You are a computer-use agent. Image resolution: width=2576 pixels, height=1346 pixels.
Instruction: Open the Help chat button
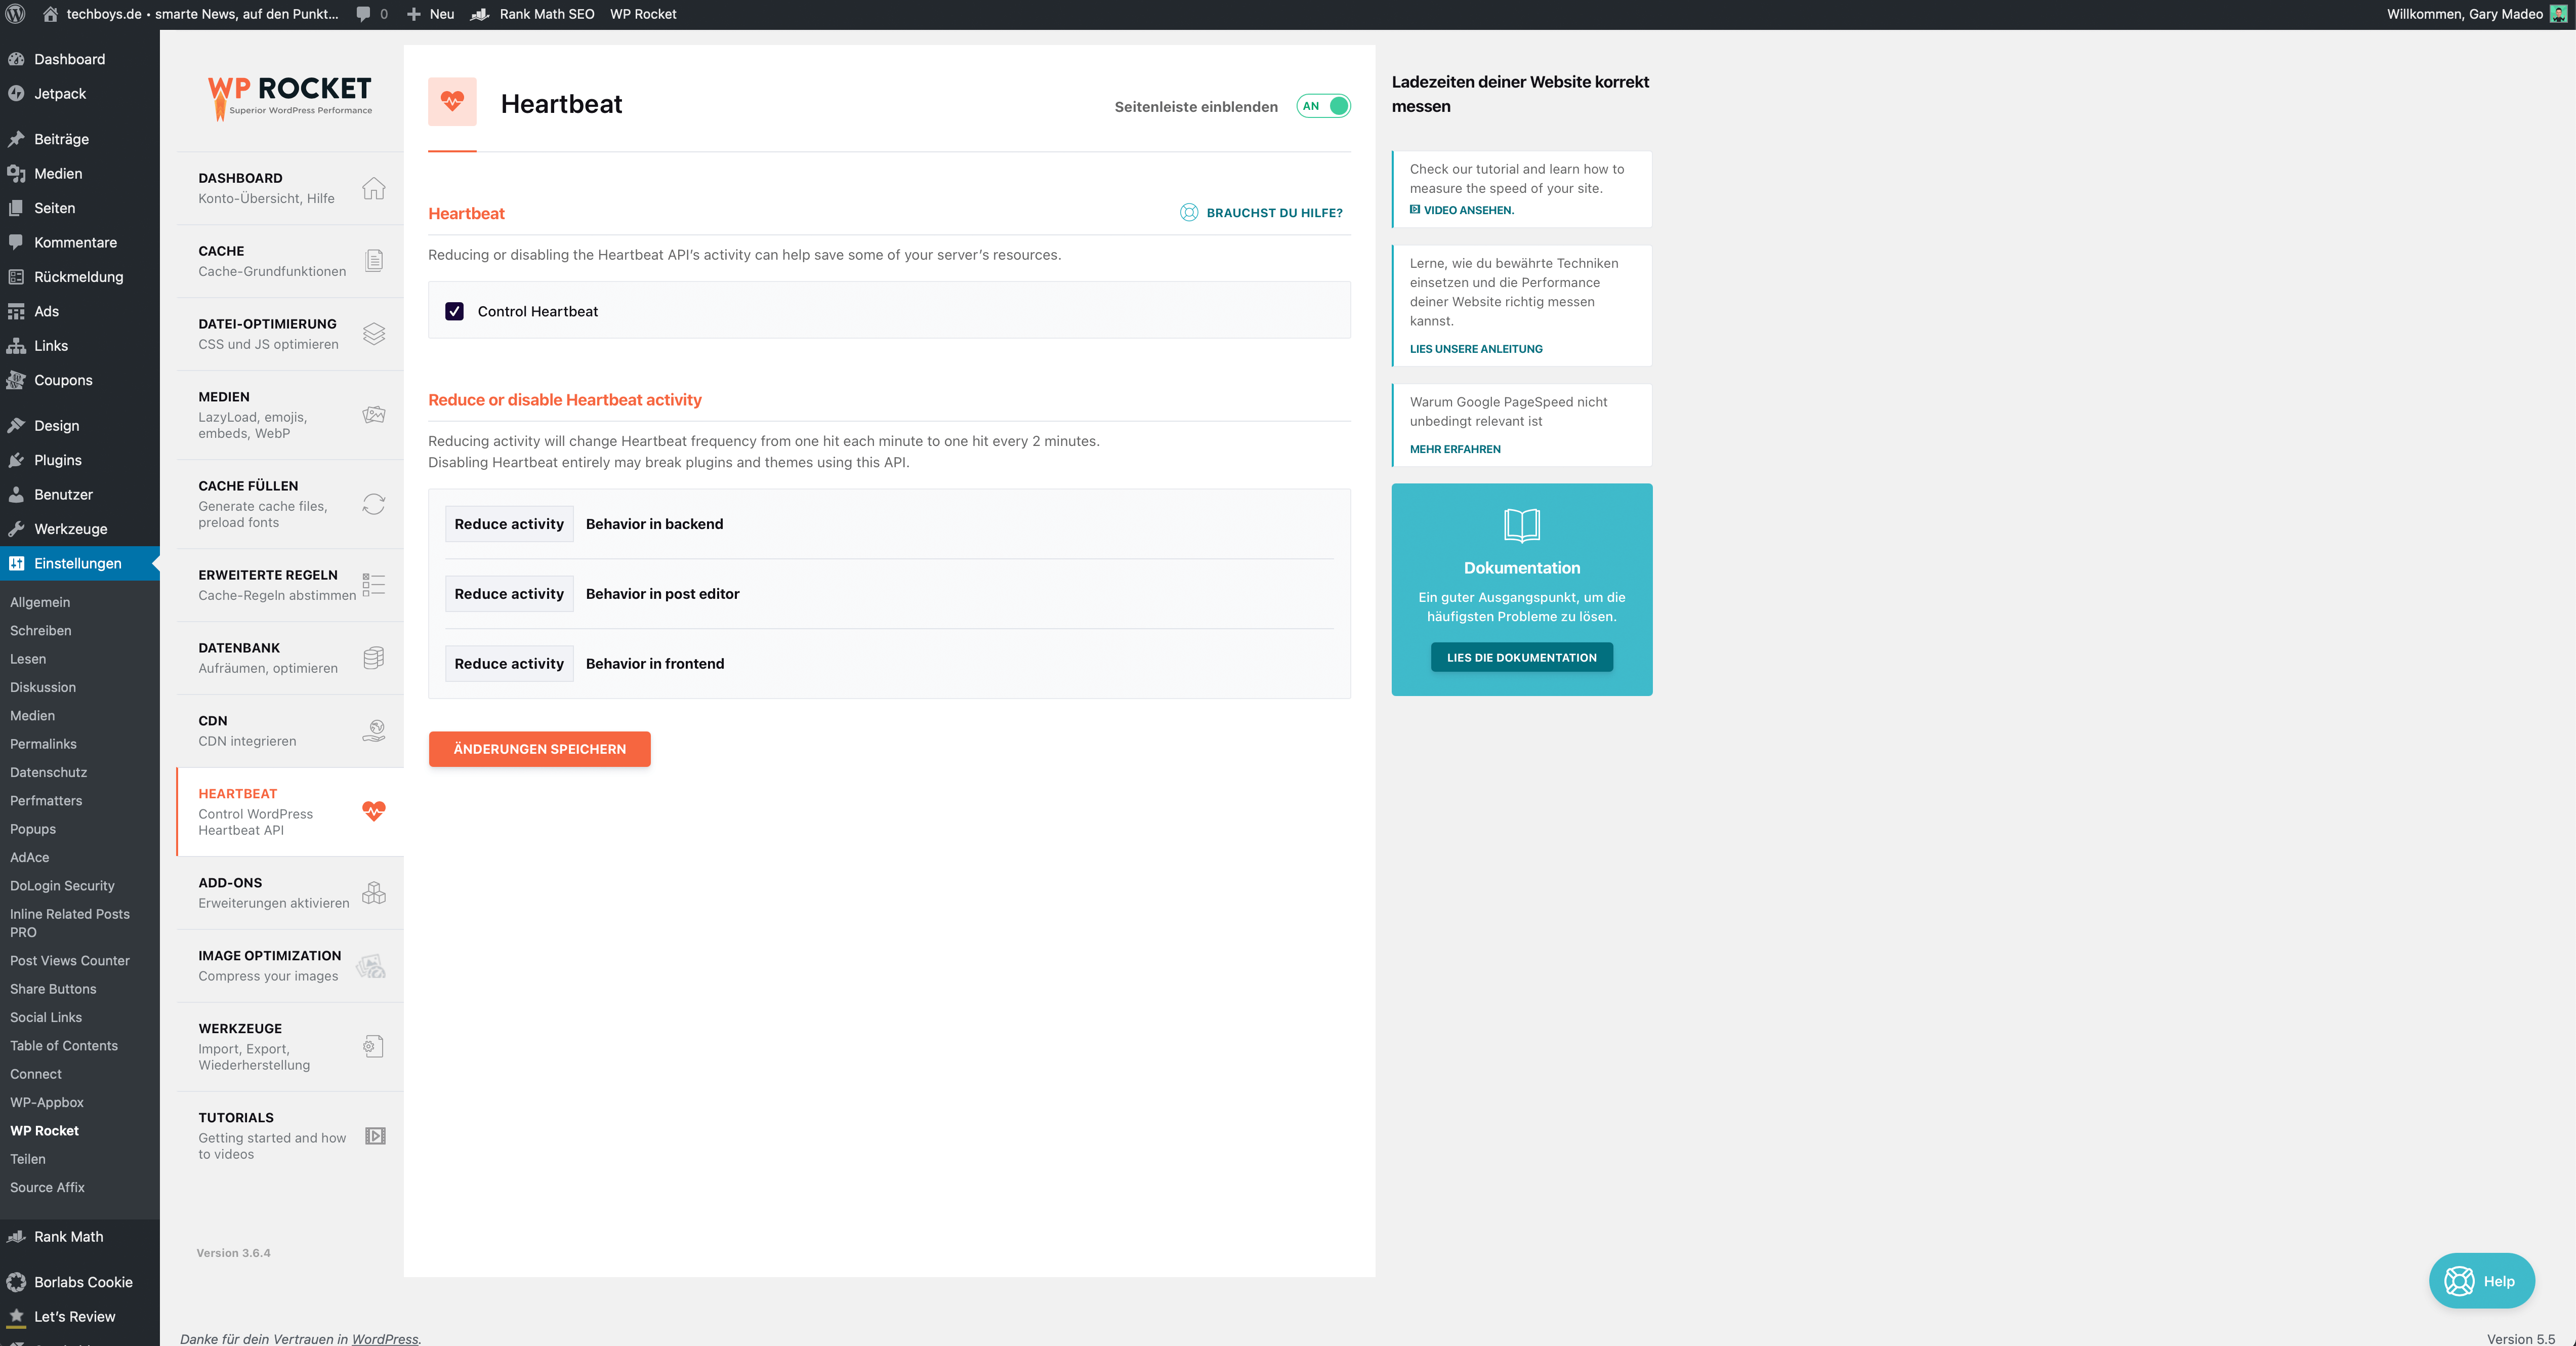tap(2481, 1281)
